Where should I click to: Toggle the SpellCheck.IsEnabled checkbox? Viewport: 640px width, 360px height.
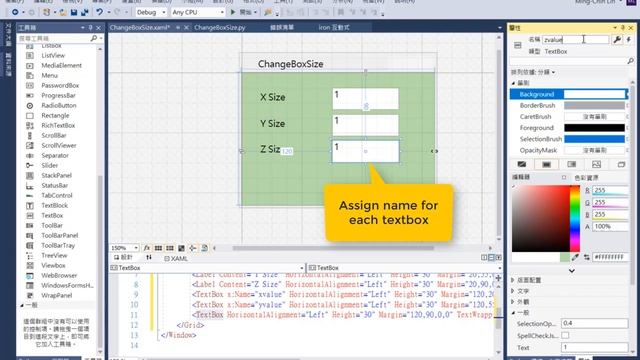click(565, 336)
